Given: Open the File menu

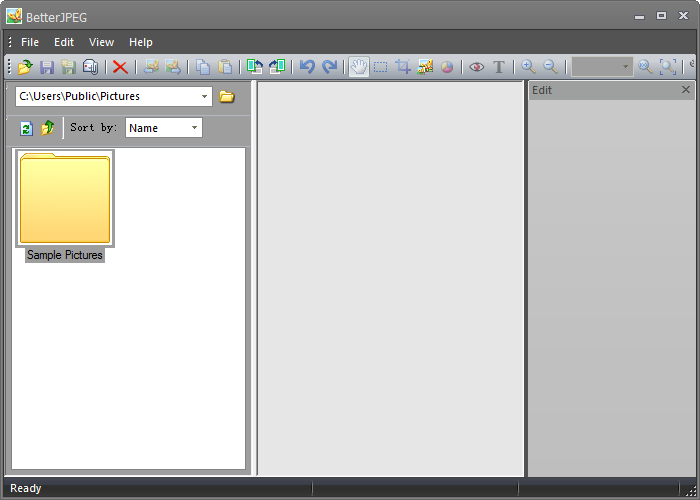Looking at the screenshot, I should point(30,42).
